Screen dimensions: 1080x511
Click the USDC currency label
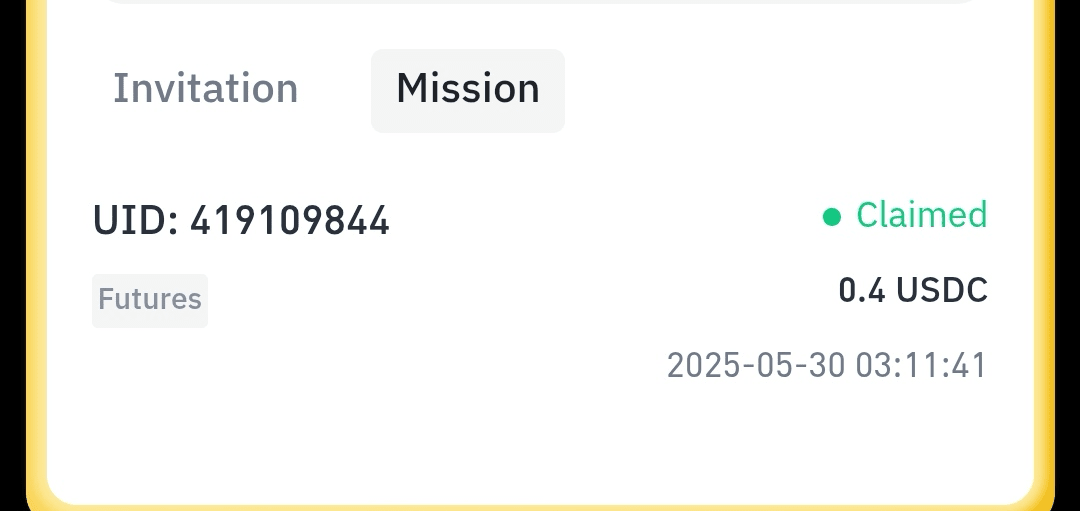tap(942, 290)
